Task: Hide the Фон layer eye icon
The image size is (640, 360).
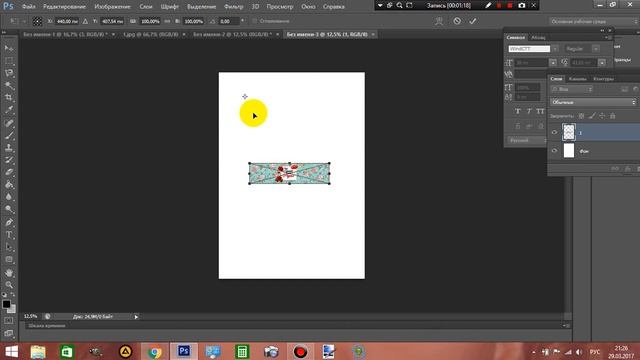Action: click(554, 151)
